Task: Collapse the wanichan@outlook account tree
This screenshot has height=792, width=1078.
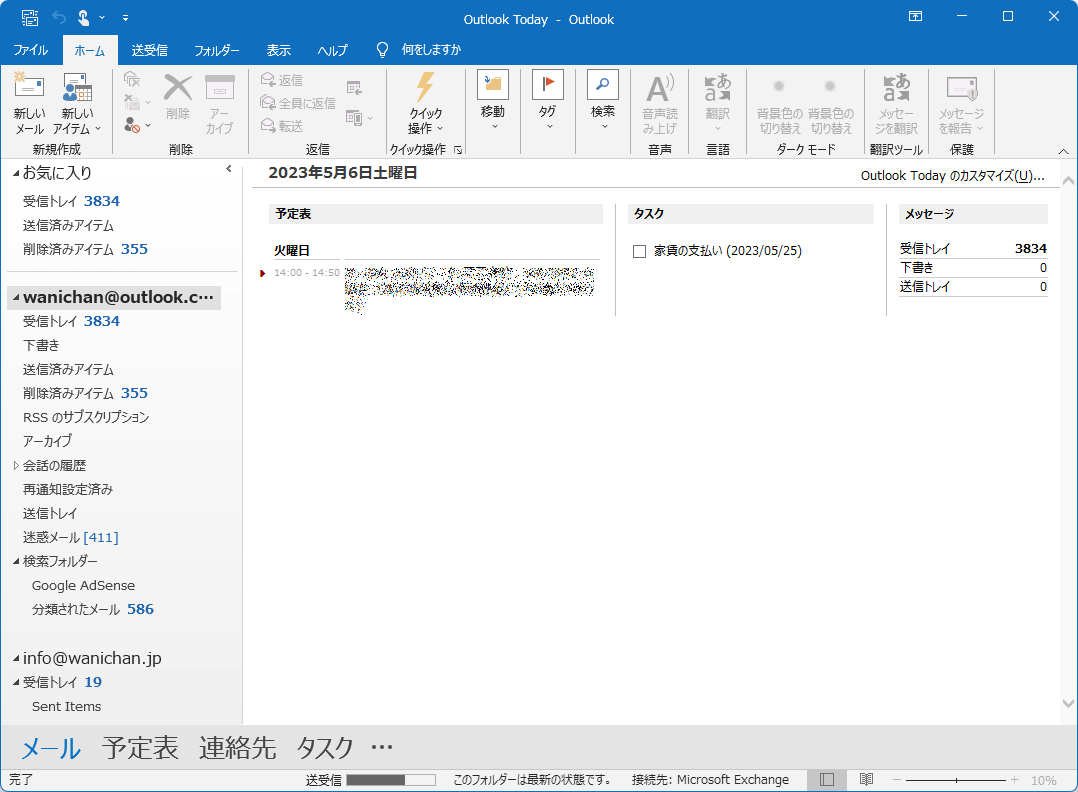Action: coord(16,298)
